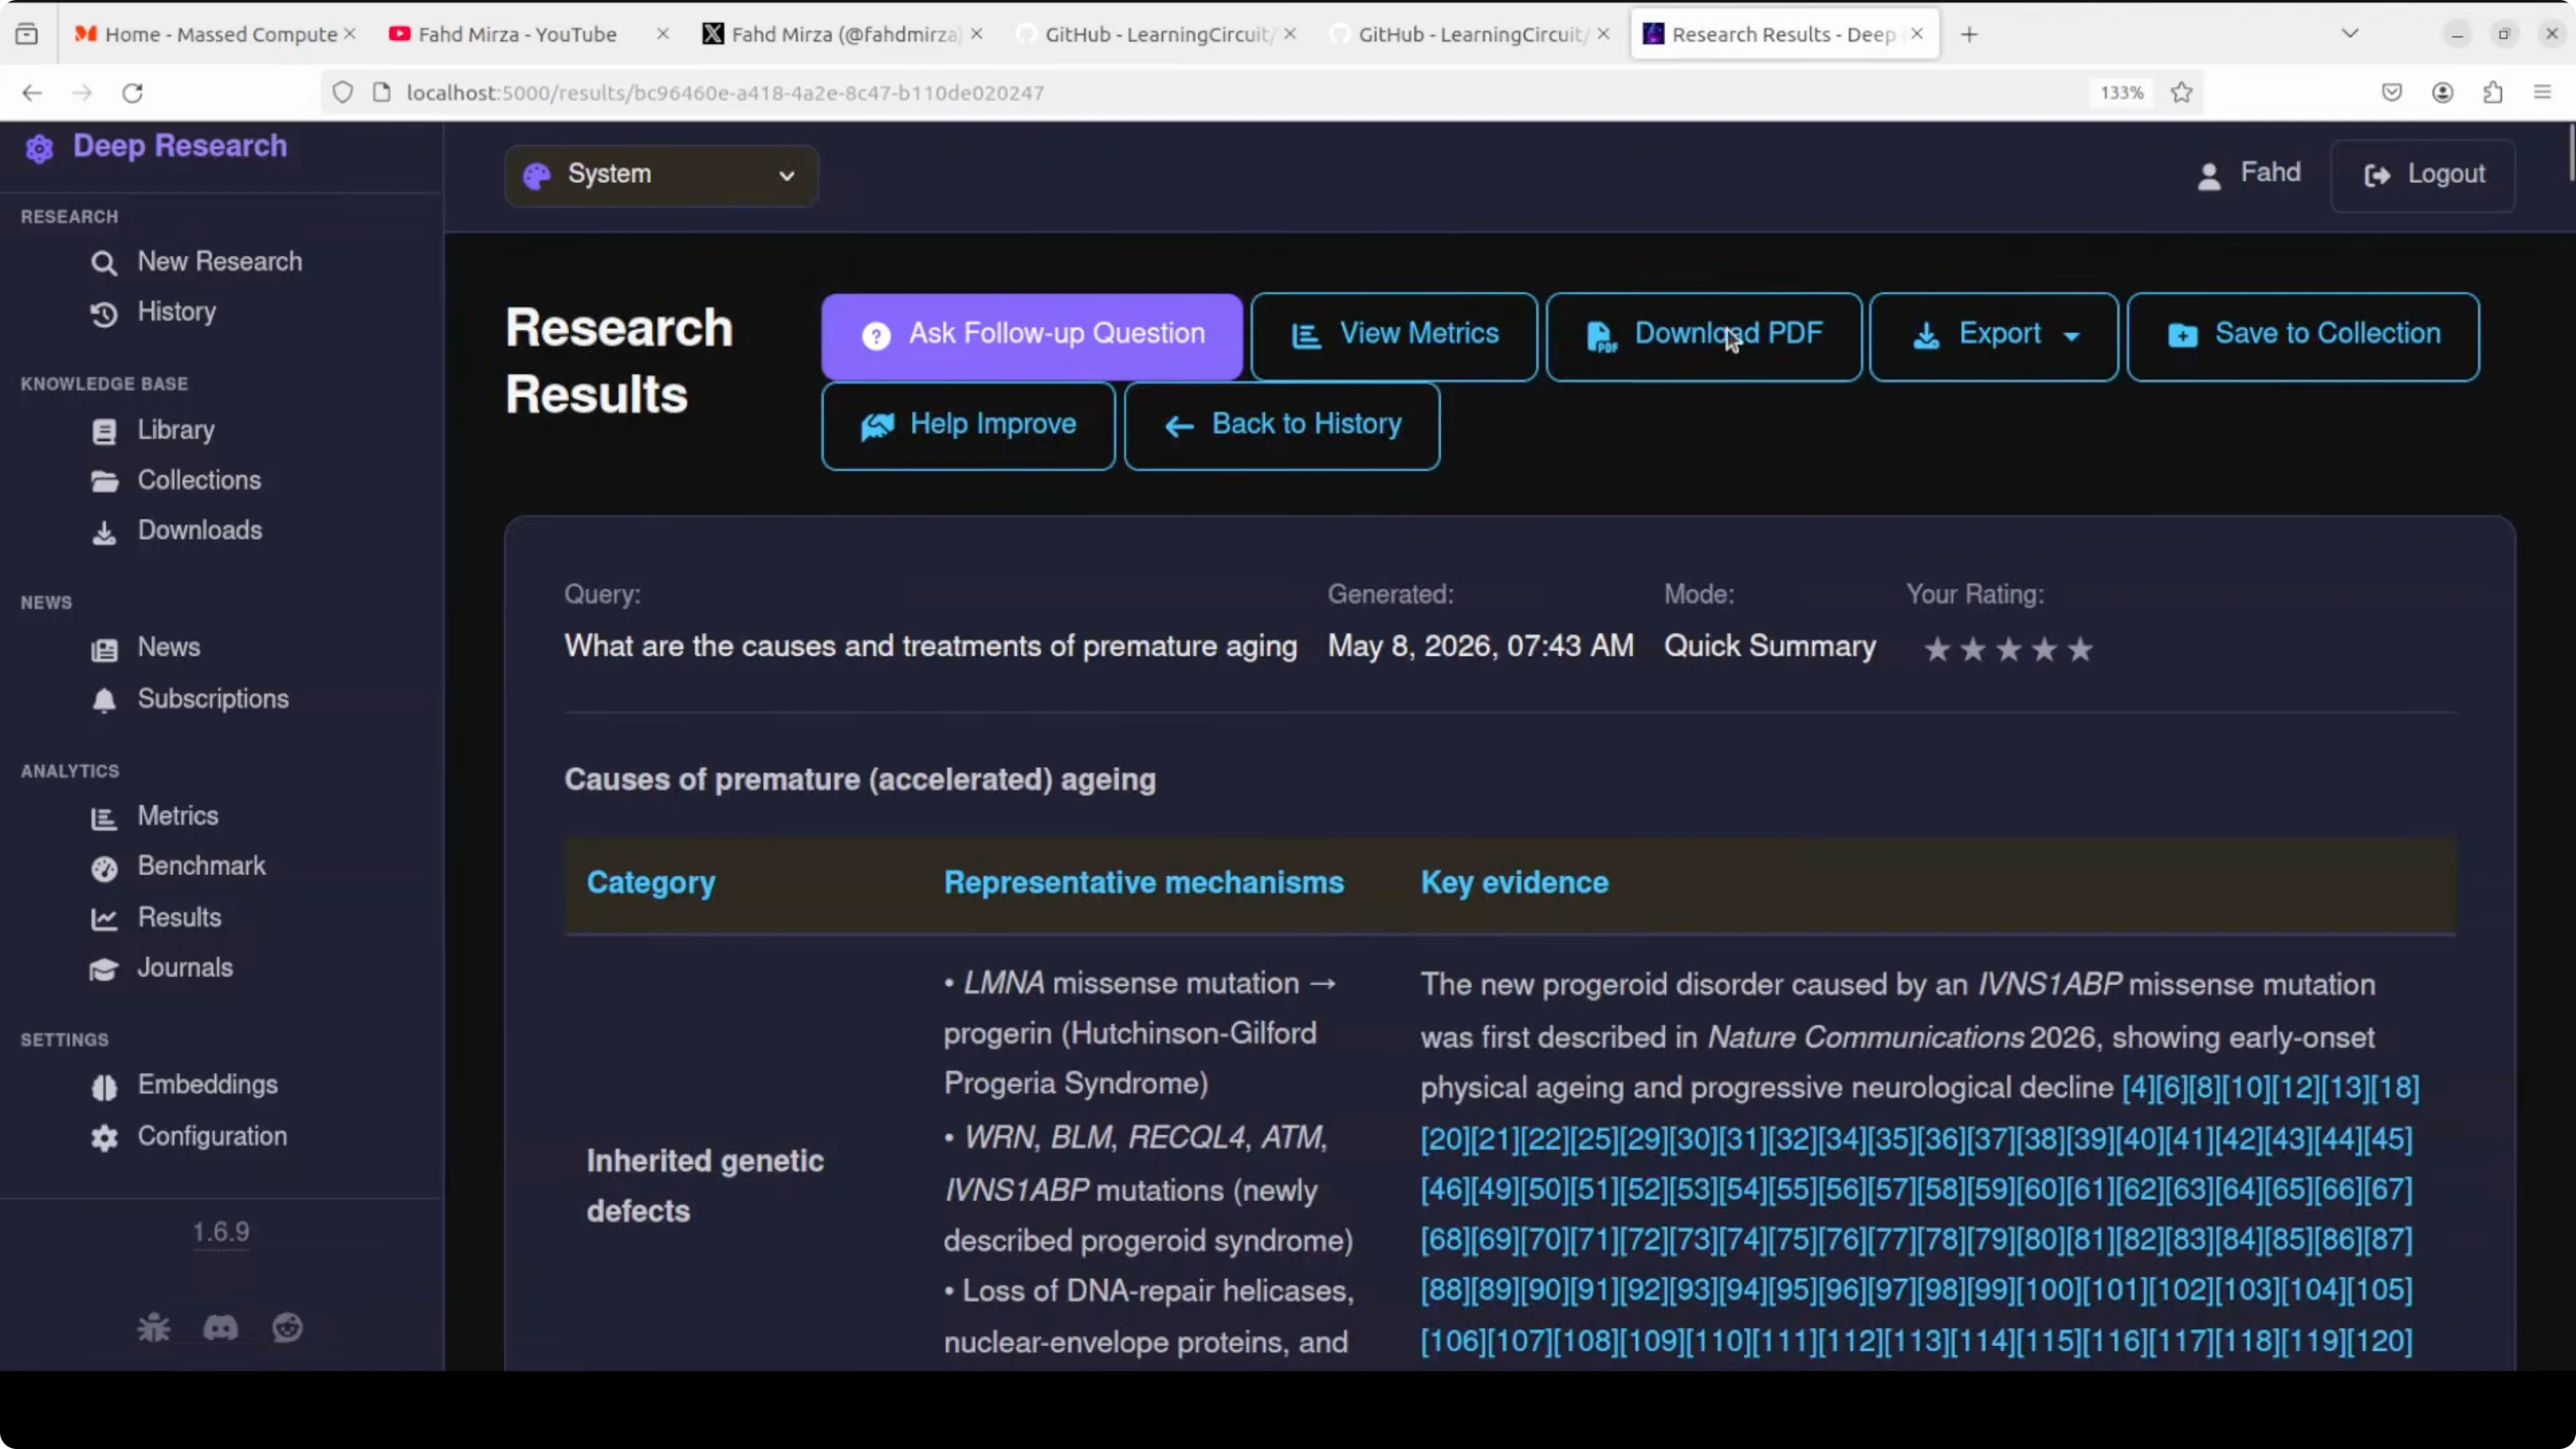The width and height of the screenshot is (2576, 1449).
Task: Switch to second GitHub LearningCircuit tab
Action: click(1470, 34)
